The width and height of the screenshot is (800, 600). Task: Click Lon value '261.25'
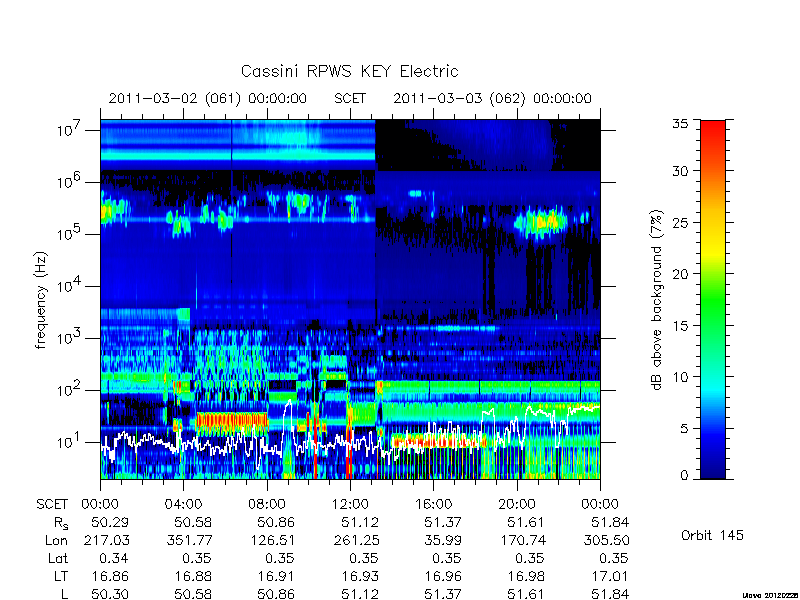coord(356,540)
